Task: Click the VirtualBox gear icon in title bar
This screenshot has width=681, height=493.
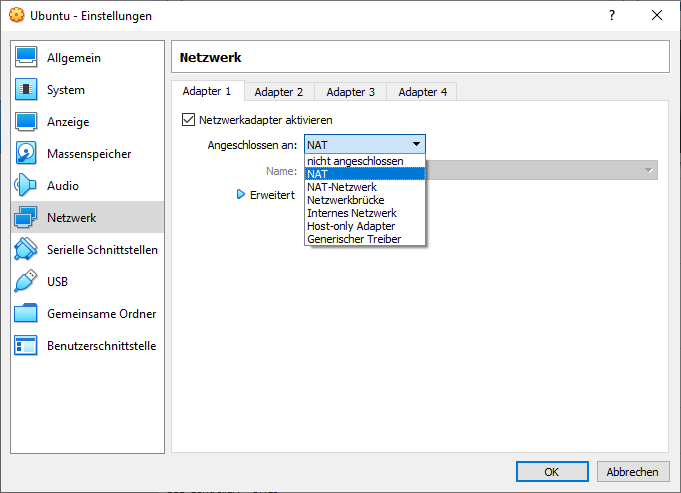Action: (x=17, y=15)
